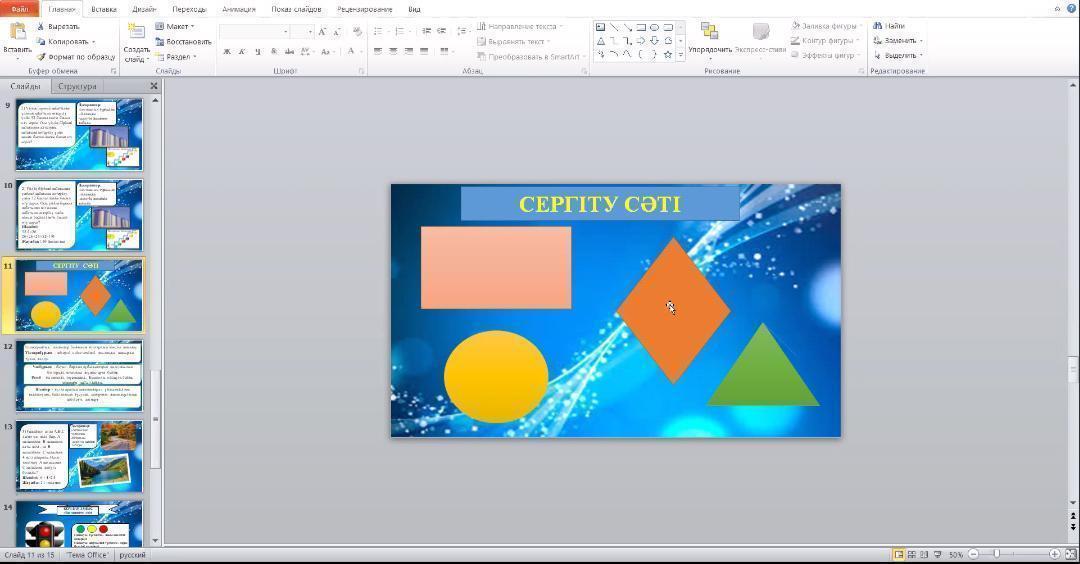
Task: Create a new slide (Создать слайд)
Action: pyautogui.click(x=136, y=38)
